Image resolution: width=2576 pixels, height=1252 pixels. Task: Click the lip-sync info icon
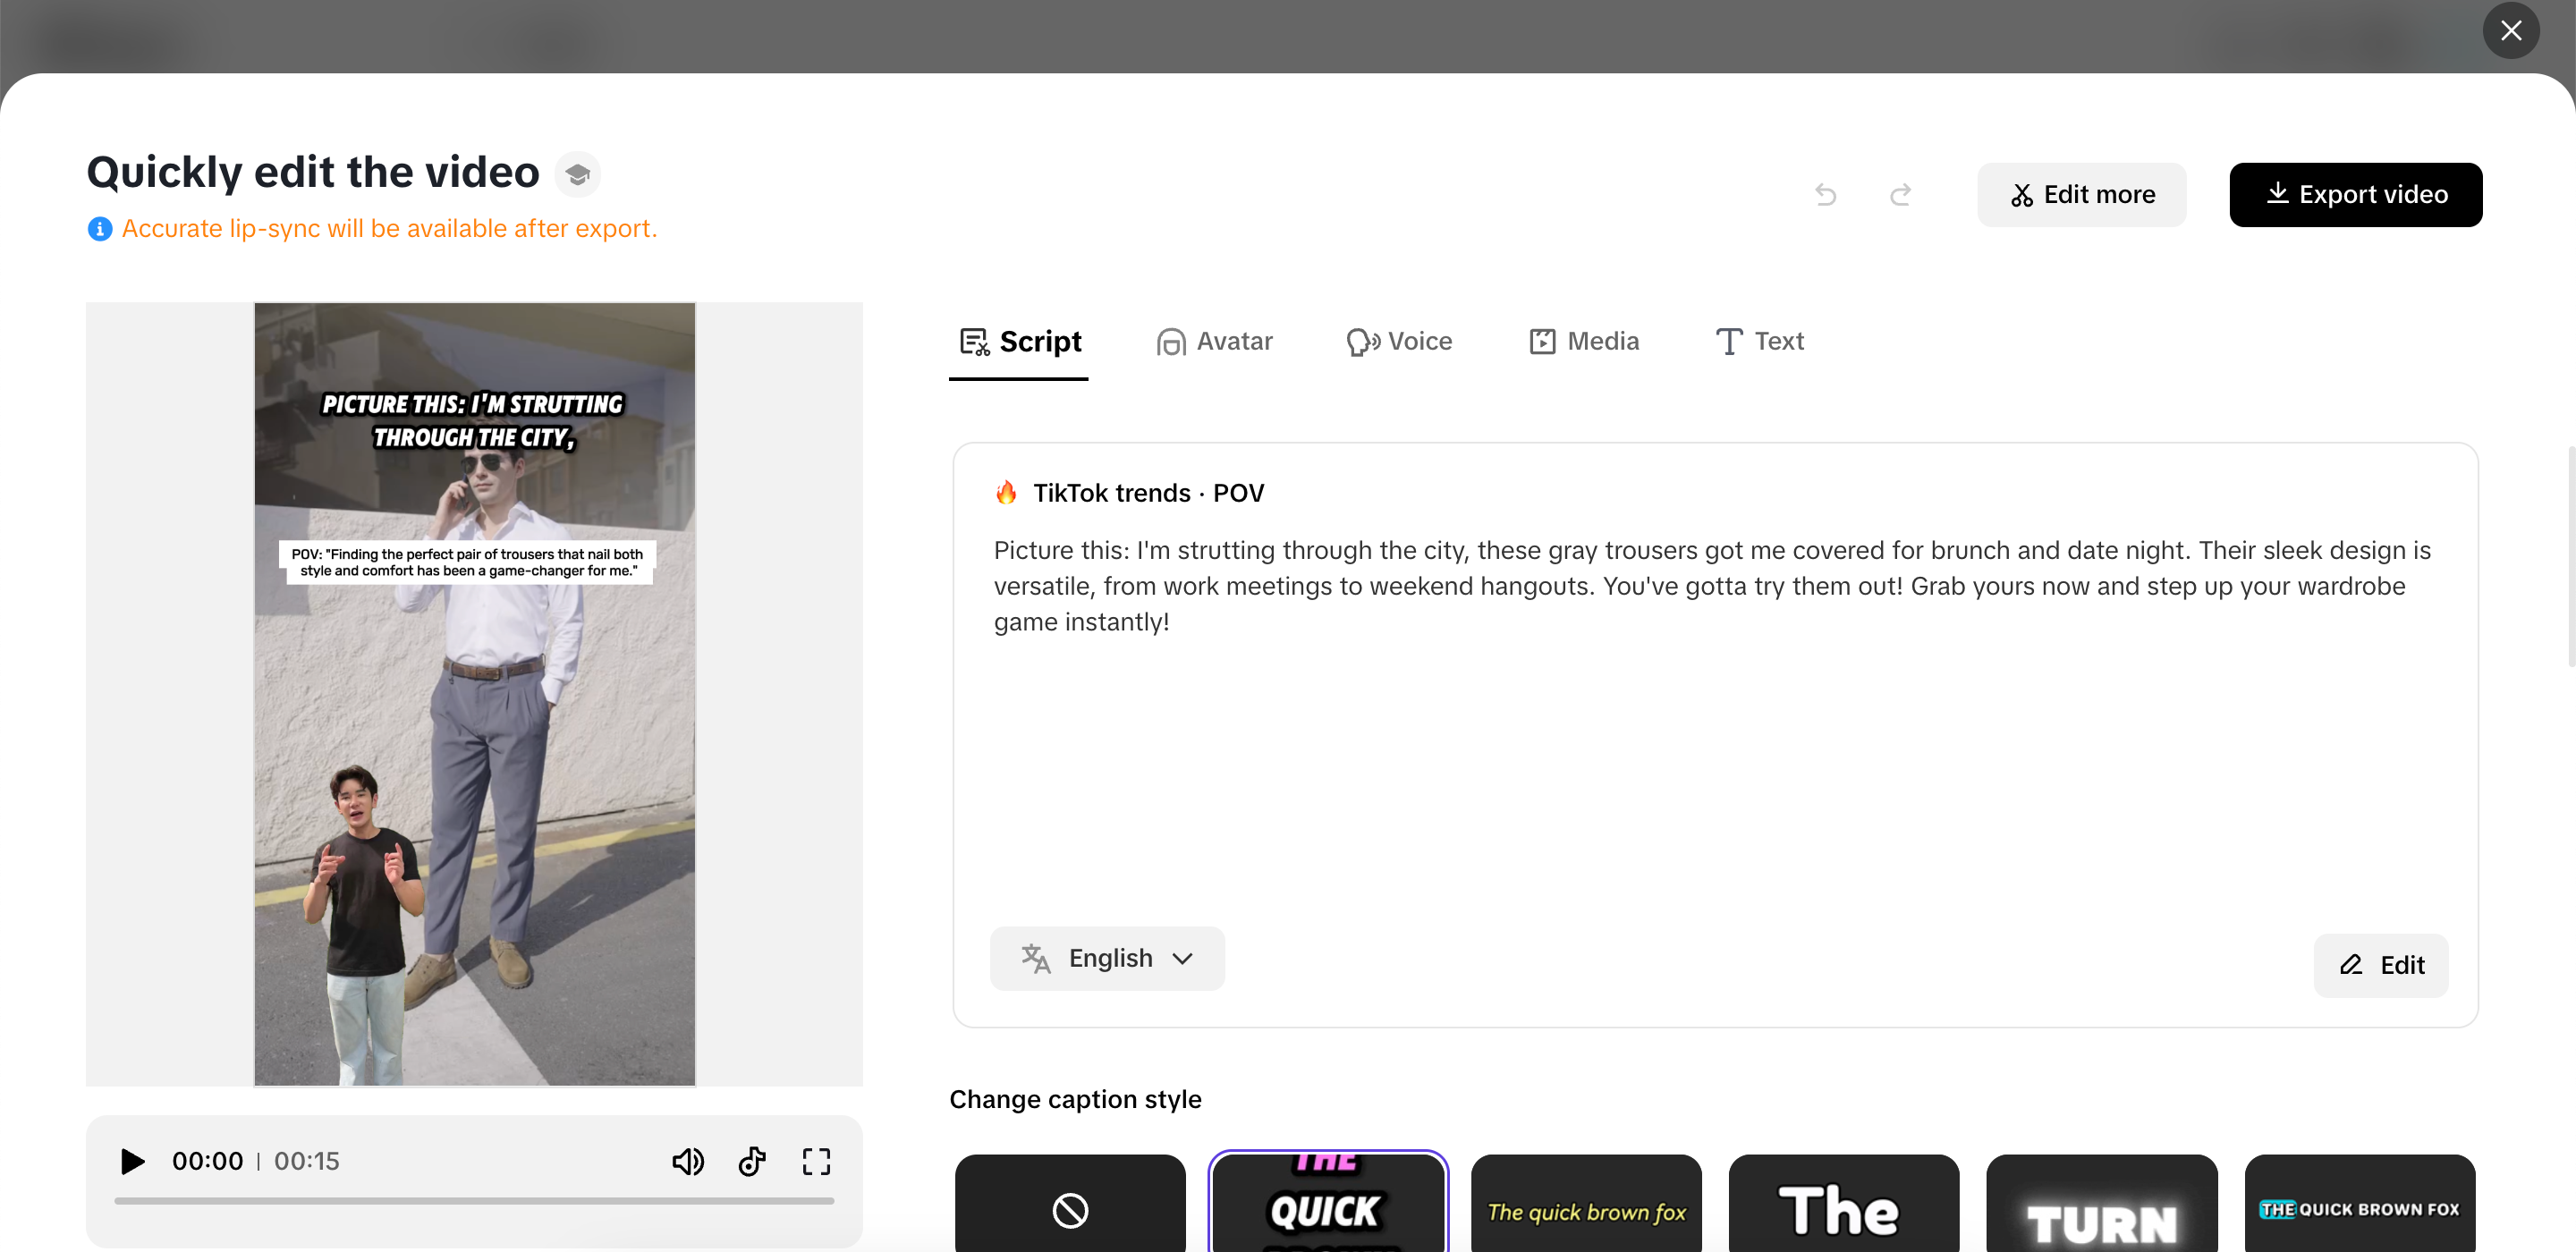[x=99, y=229]
